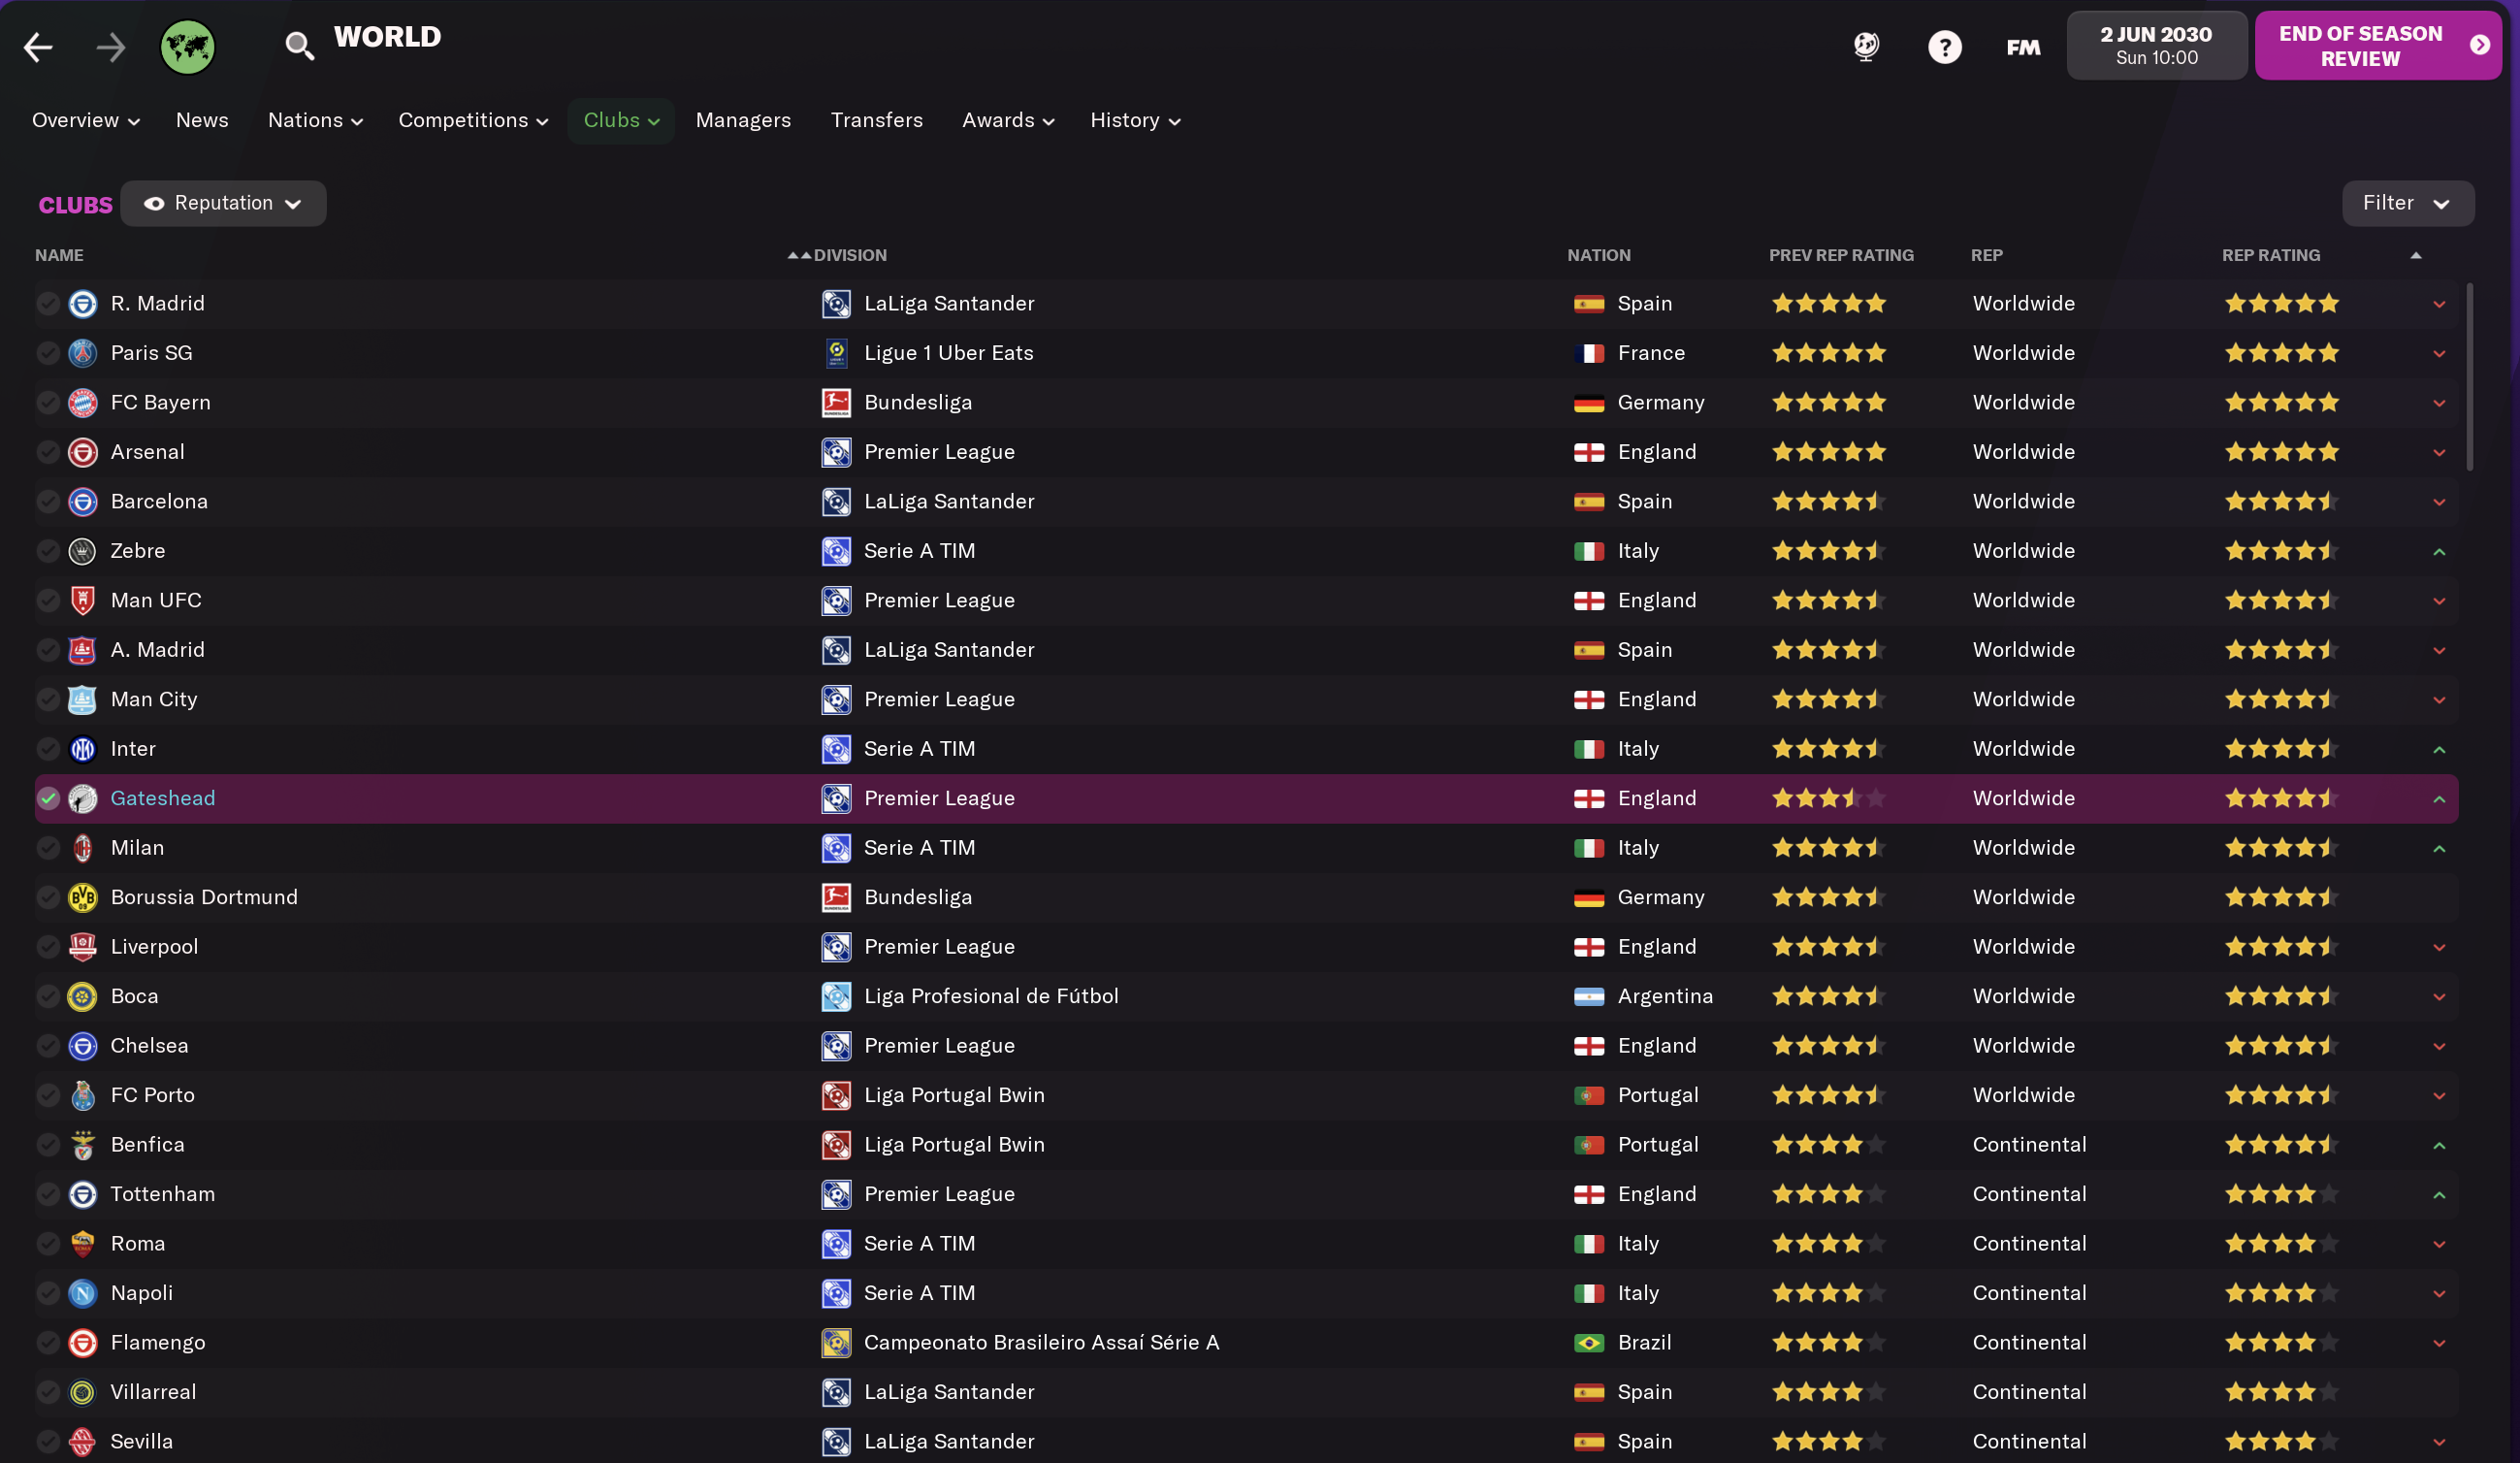Switch to the Managers tab

point(743,120)
